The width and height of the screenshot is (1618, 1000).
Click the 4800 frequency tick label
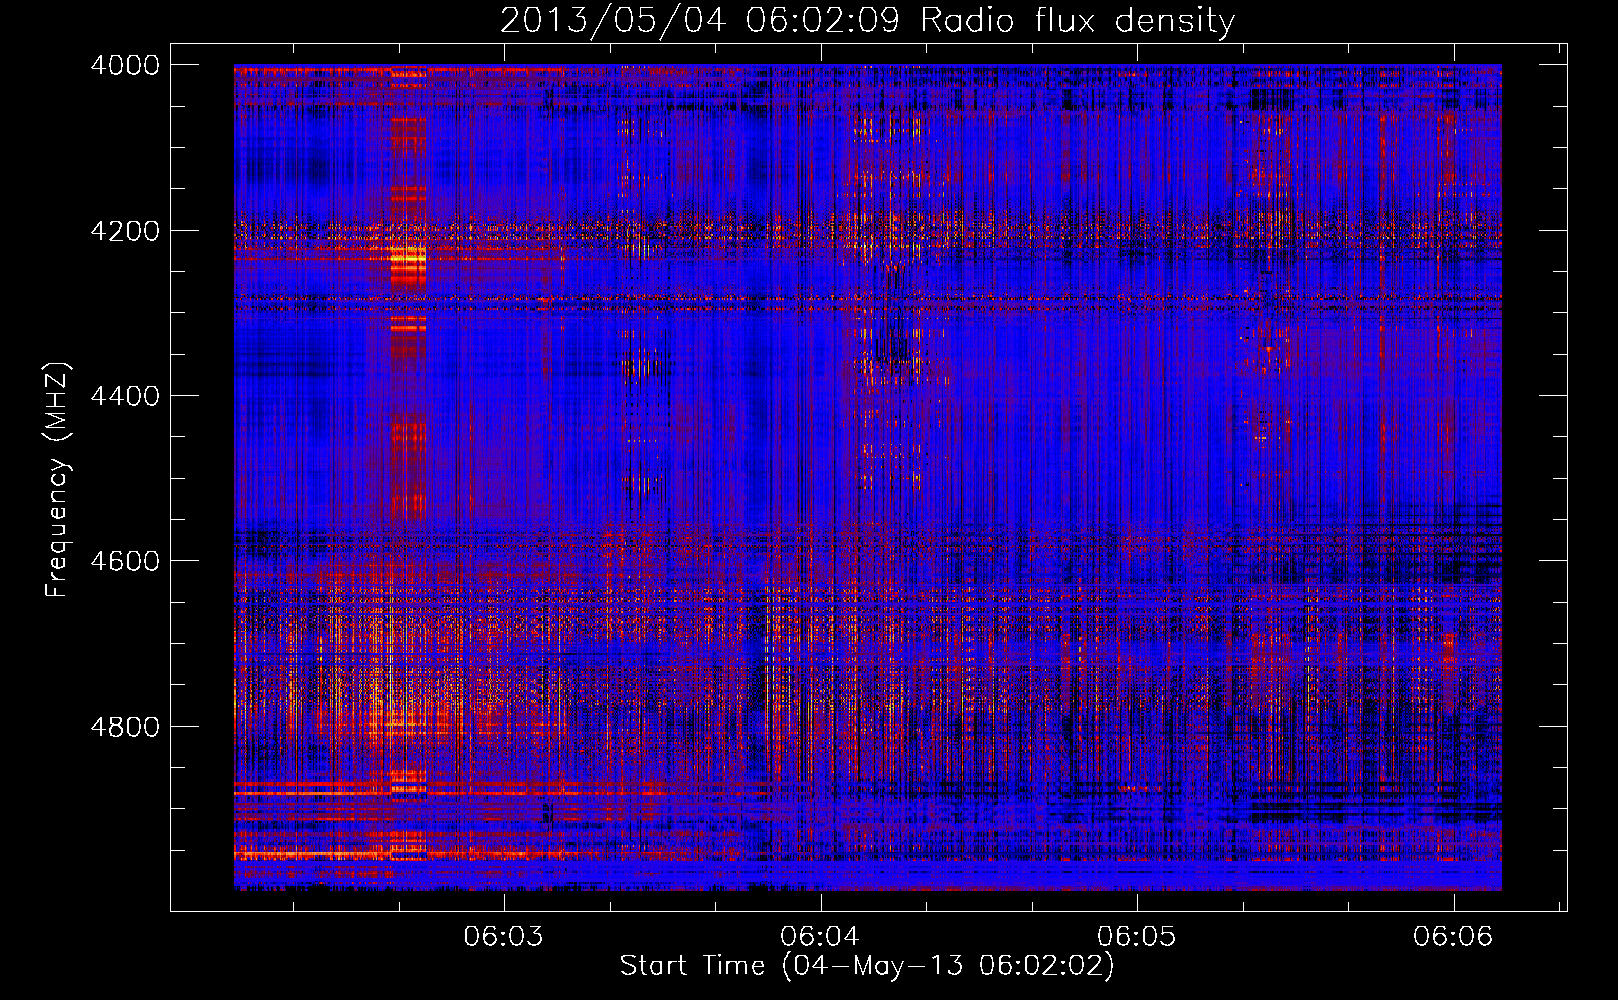pyautogui.click(x=124, y=727)
